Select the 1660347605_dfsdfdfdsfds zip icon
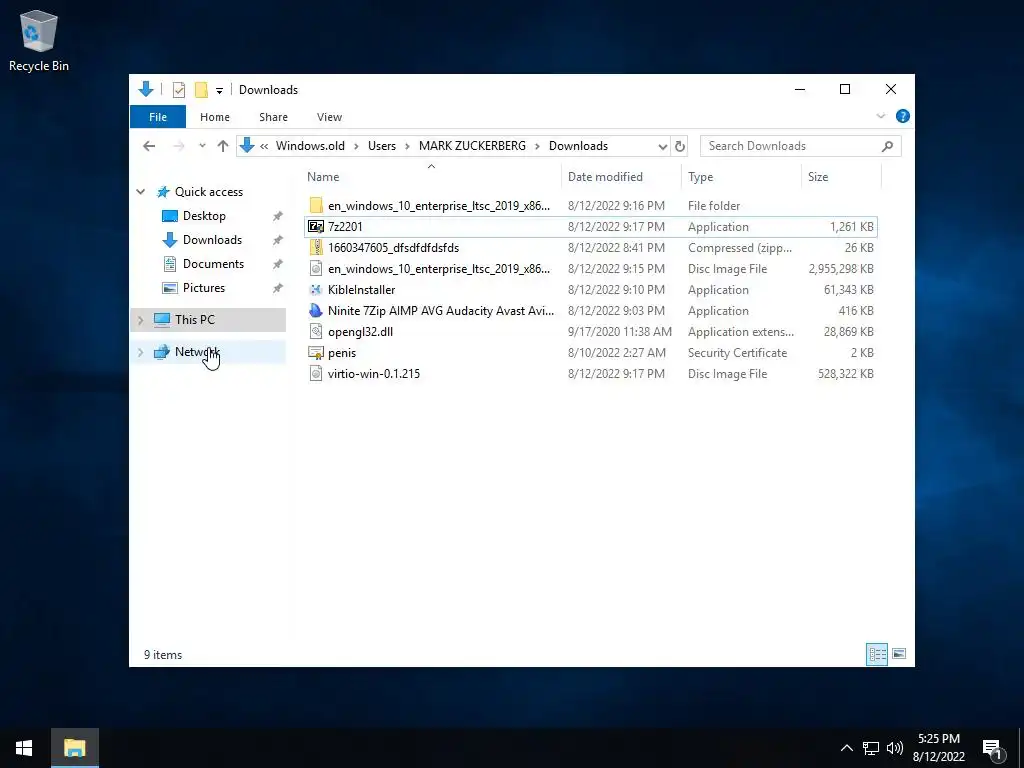This screenshot has width=1024, height=768. (316, 248)
